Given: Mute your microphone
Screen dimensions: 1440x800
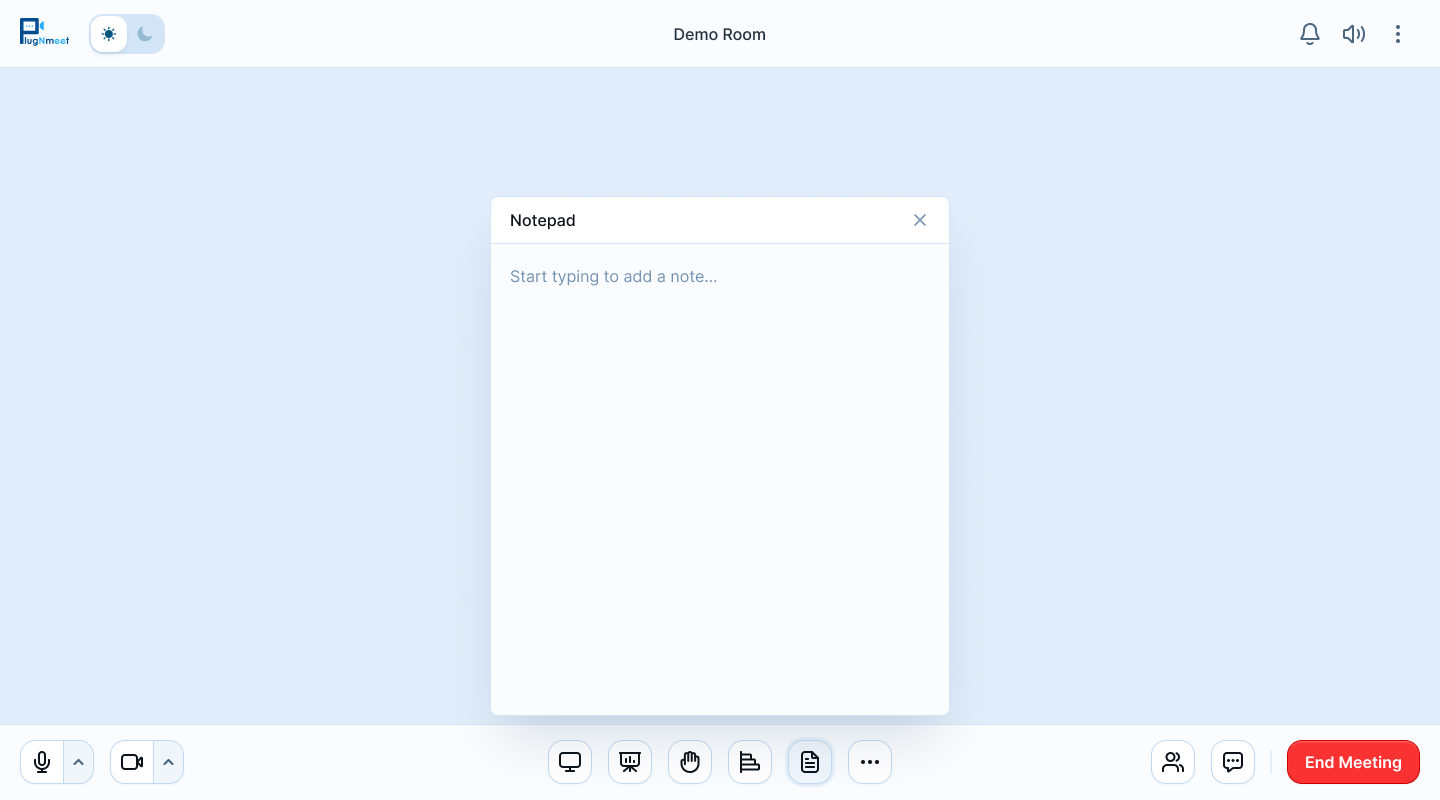Looking at the screenshot, I should 41,762.
